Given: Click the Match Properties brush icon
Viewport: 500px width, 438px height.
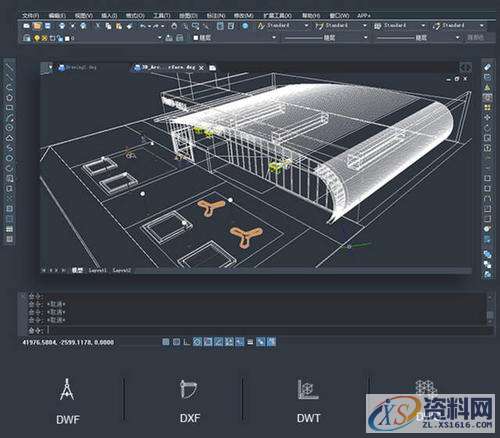Looking at the screenshot, I should pyautogui.click(x=129, y=26).
